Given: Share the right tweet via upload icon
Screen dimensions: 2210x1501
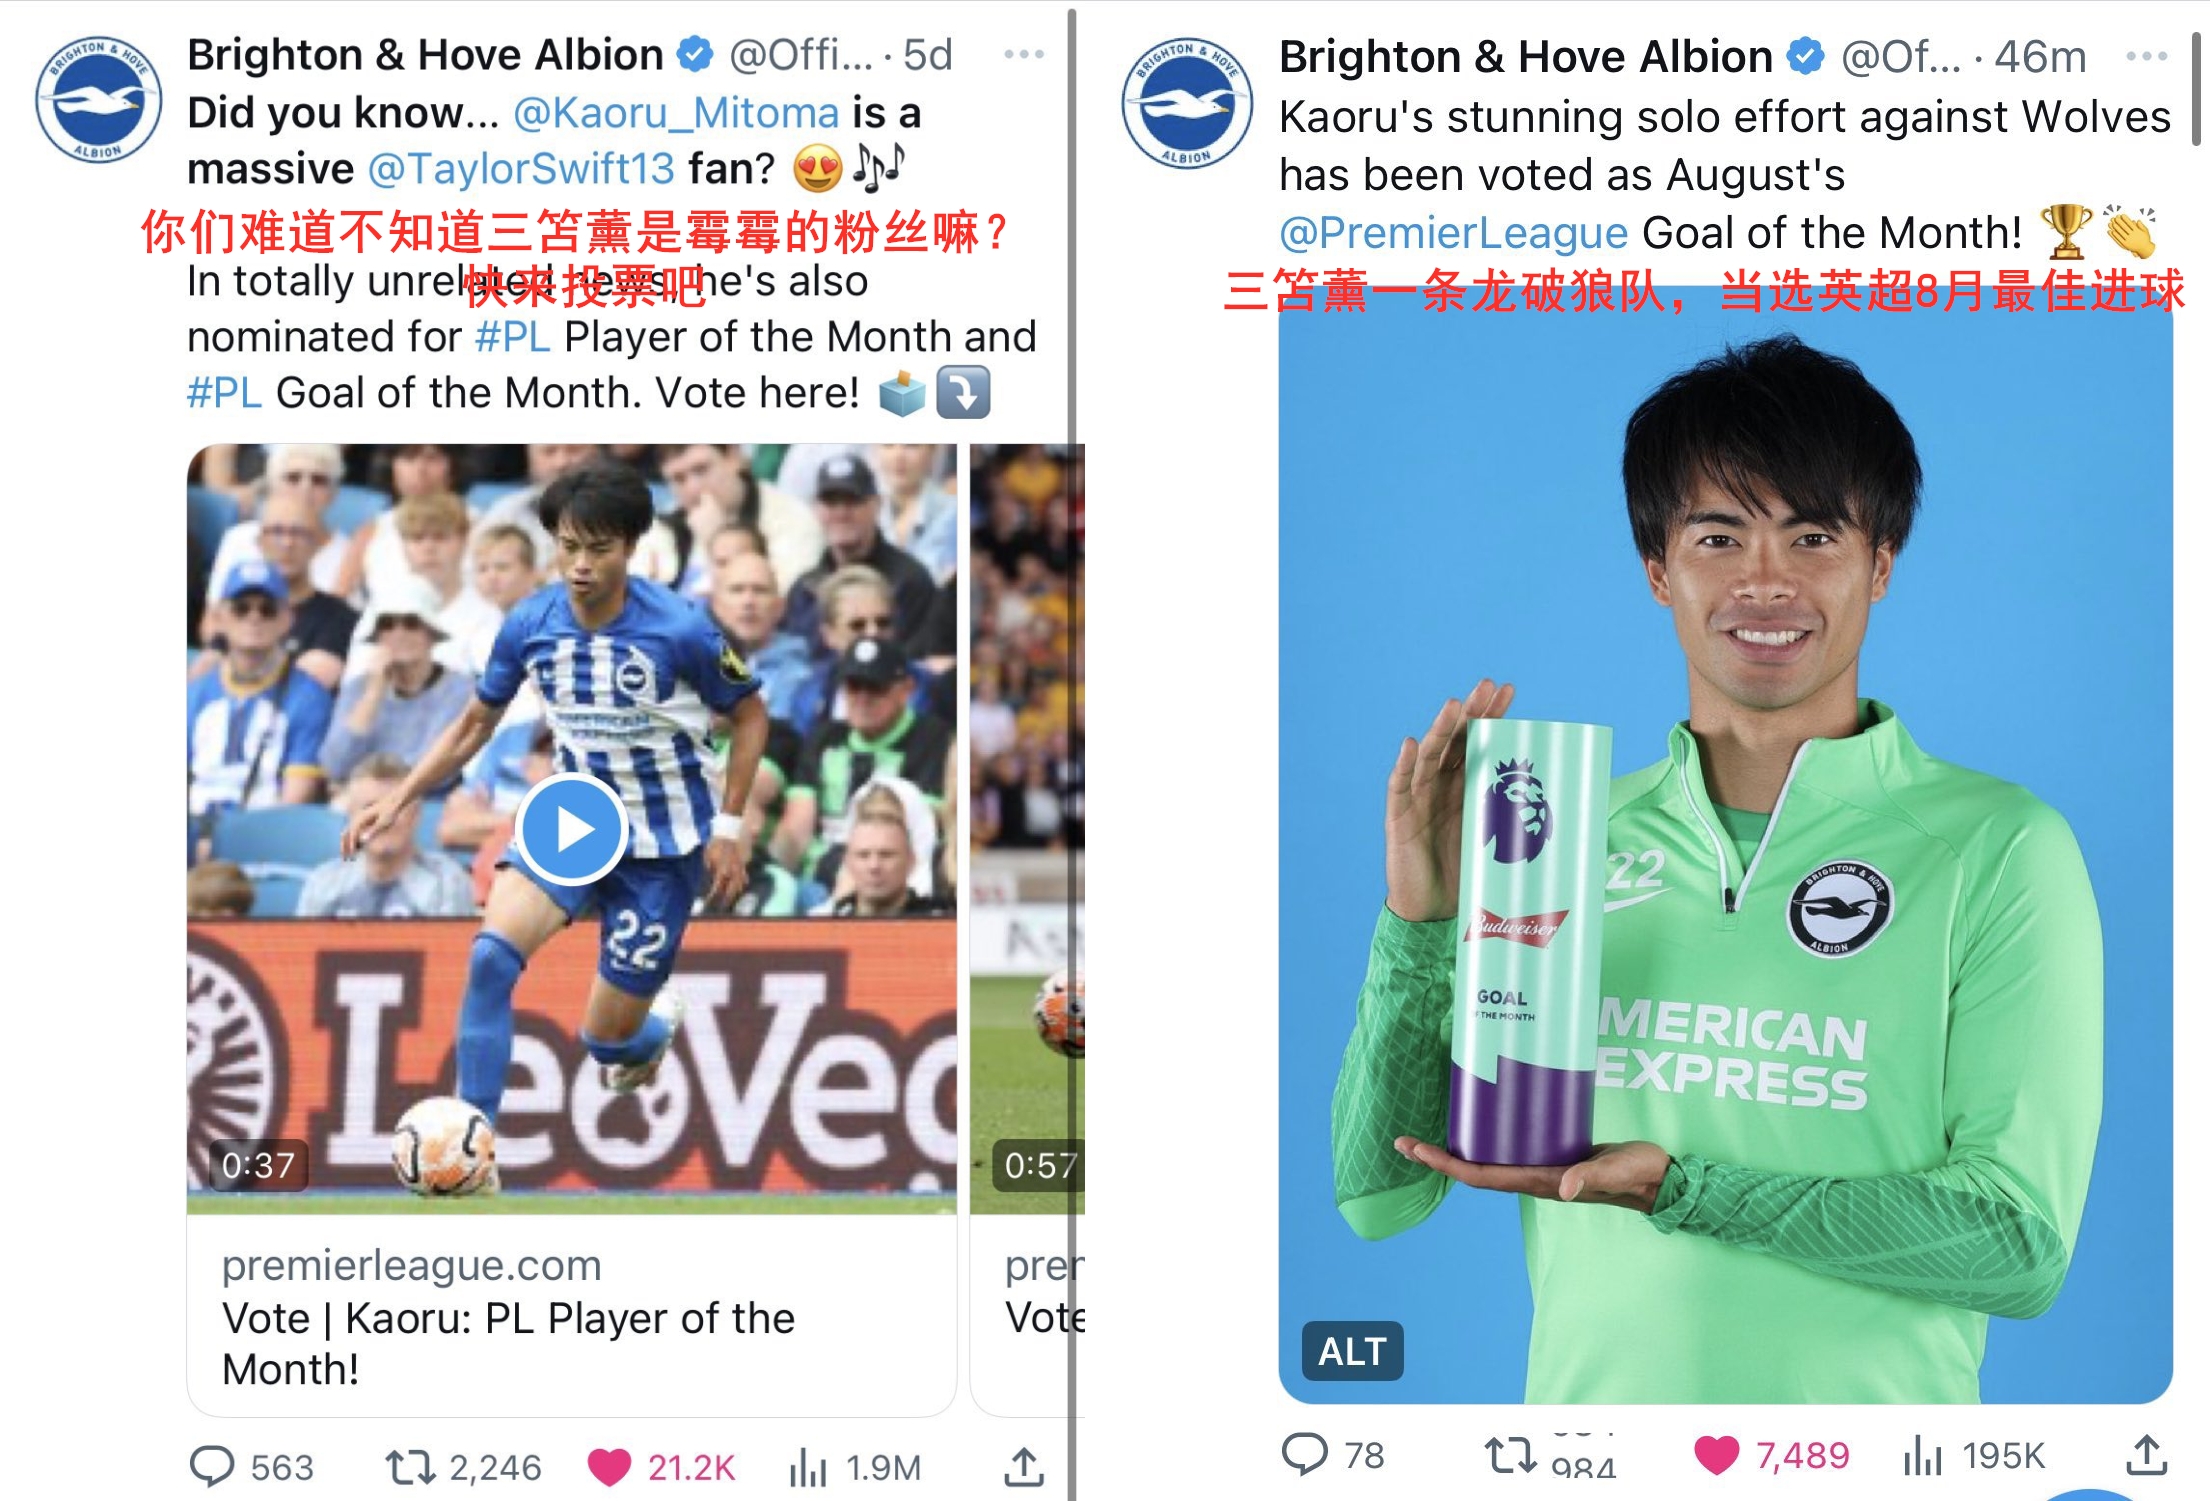Looking at the screenshot, I should click(x=2146, y=1454).
